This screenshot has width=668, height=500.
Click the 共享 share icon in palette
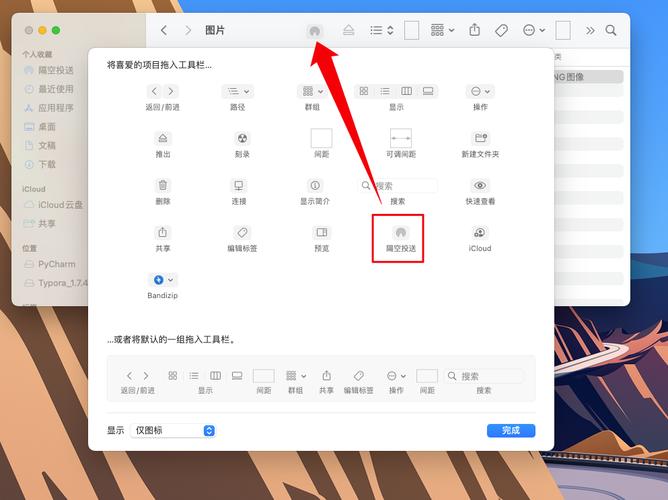pos(163,232)
